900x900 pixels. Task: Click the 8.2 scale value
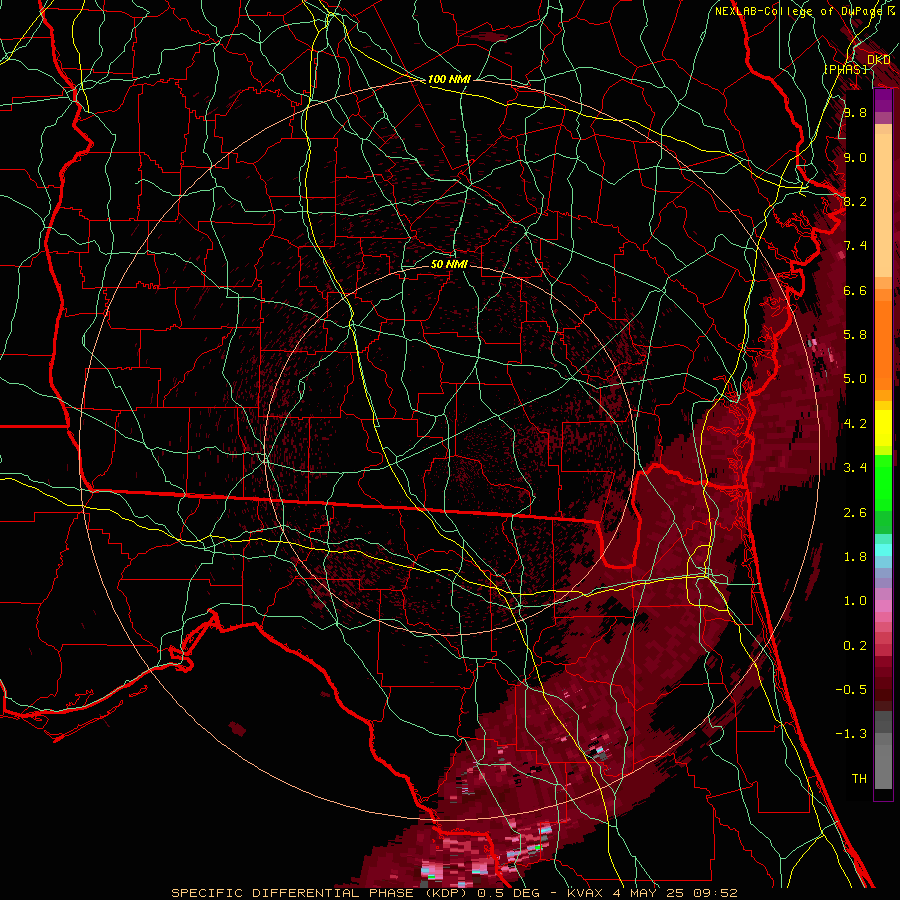pyautogui.click(x=855, y=201)
